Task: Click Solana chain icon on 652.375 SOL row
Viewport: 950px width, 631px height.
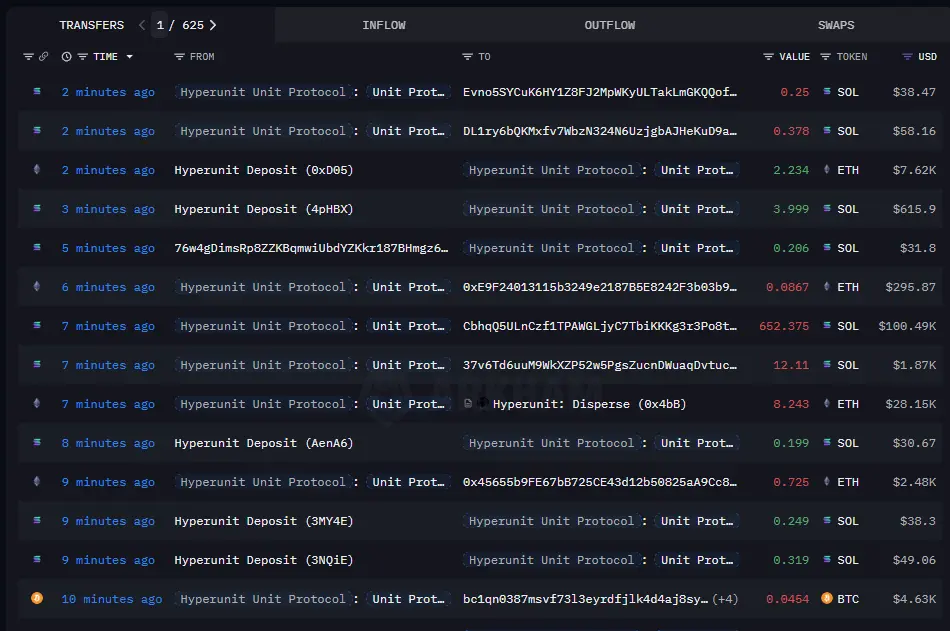Action: pyautogui.click(x=37, y=326)
